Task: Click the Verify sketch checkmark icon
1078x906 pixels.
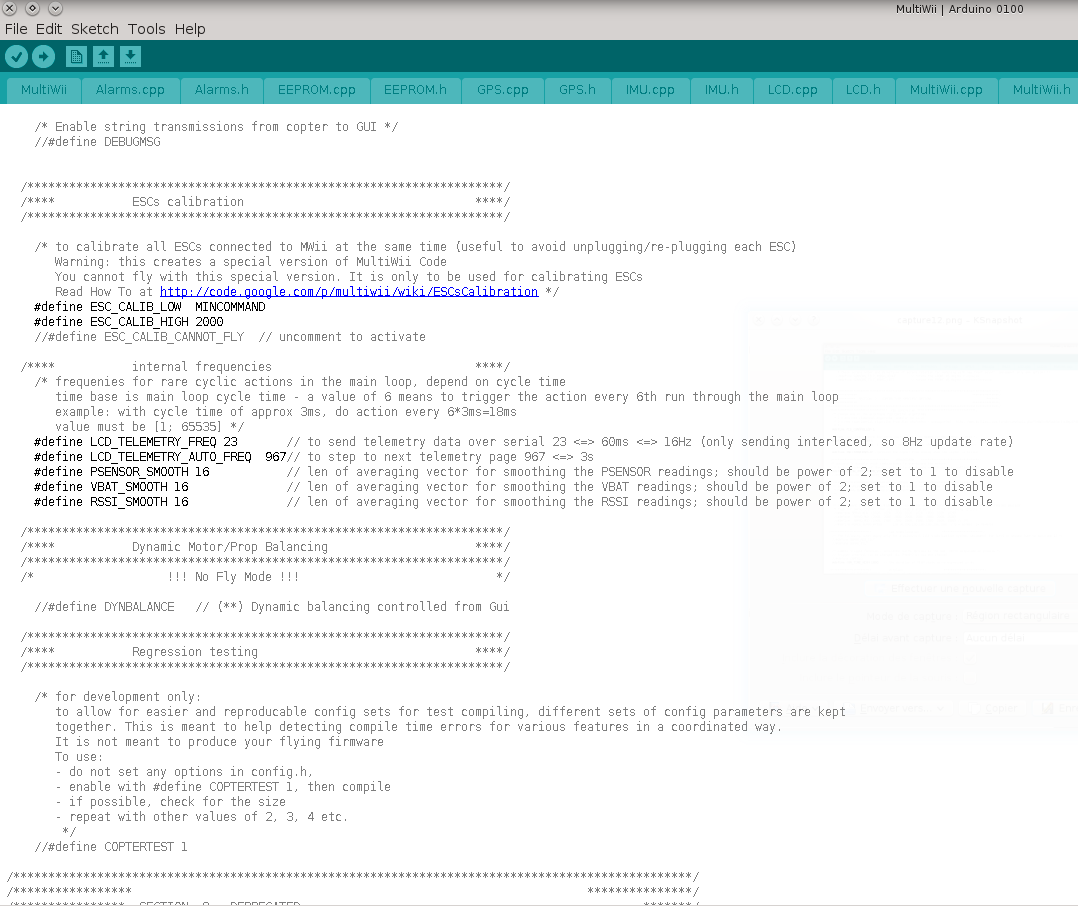Action: pyautogui.click(x=16, y=57)
